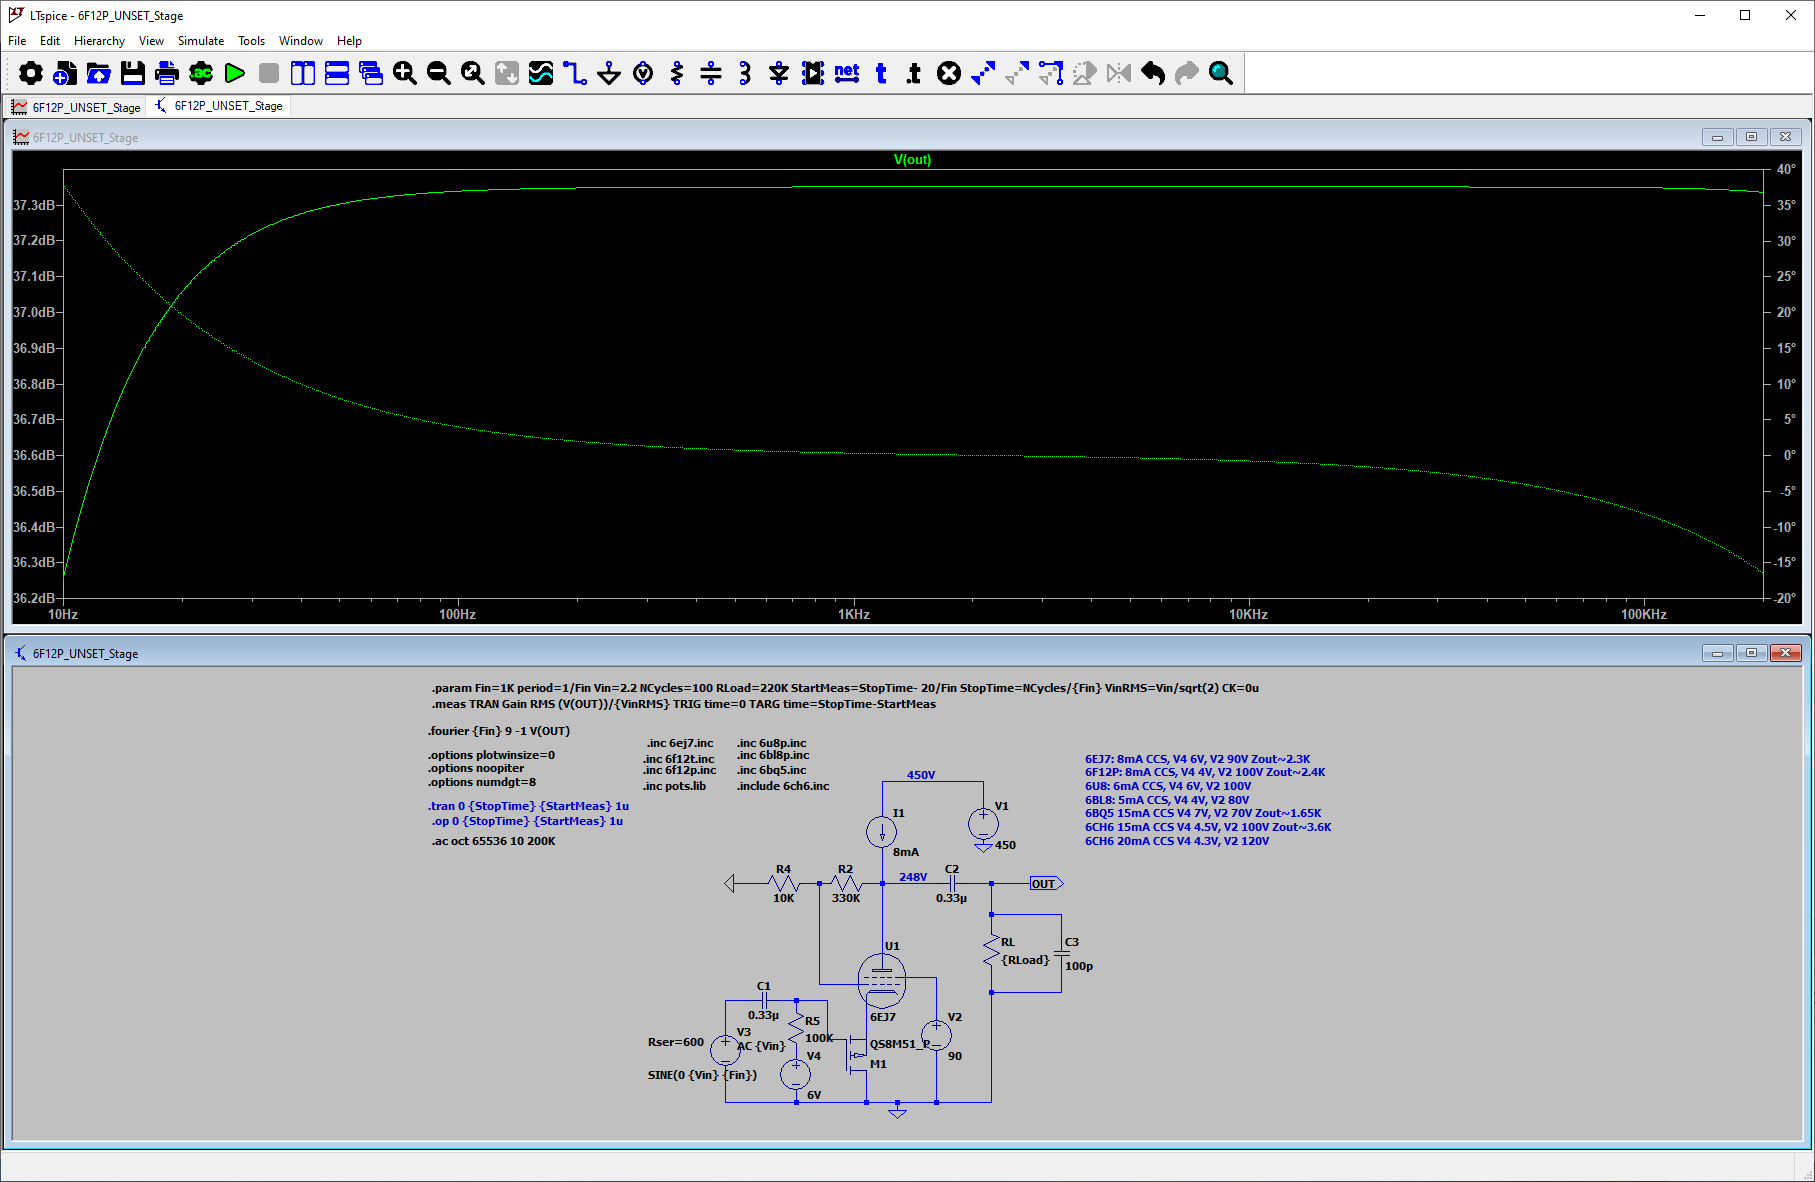The image size is (1815, 1182).
Task: Maximize the waveform plot pane
Action: 1751,137
